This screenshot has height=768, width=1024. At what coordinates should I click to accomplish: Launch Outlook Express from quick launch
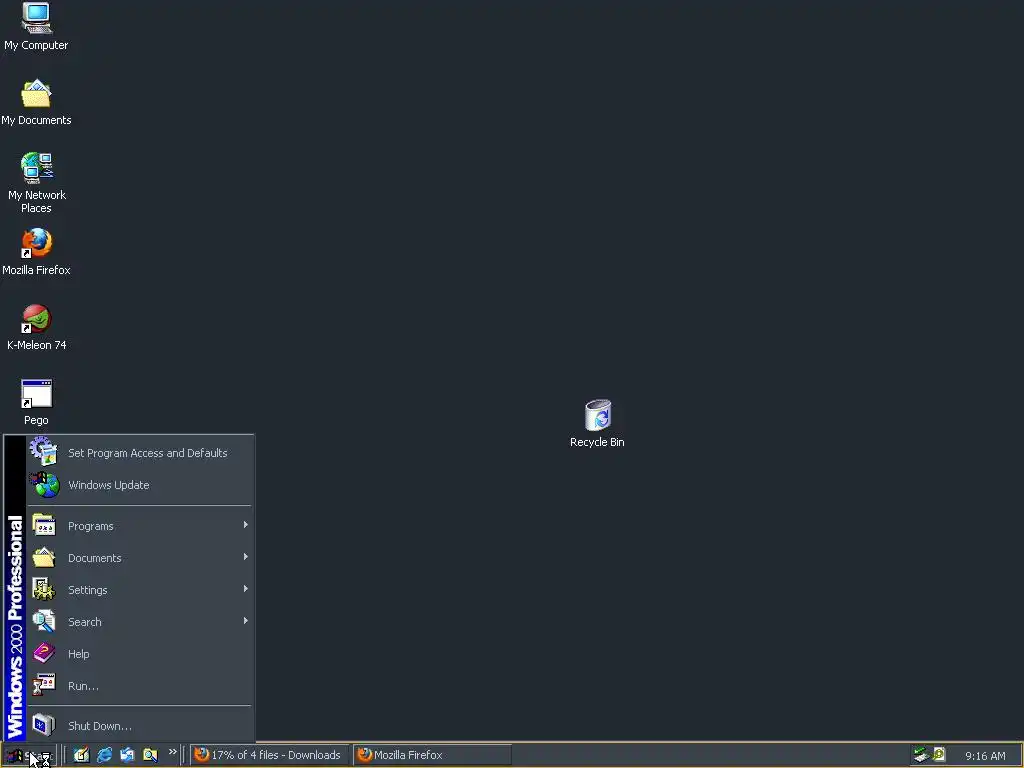click(127, 755)
